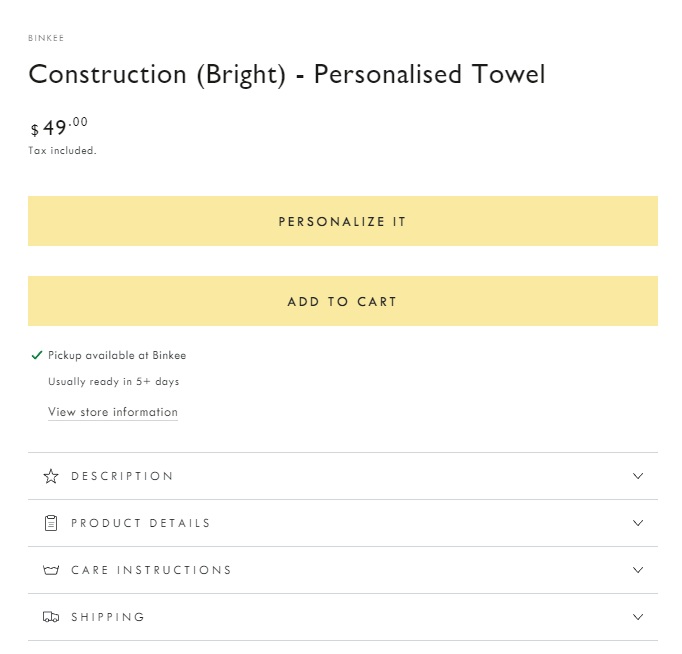Open the Shipping accordion row
Viewport: 682px width, 654px height.
[343, 617]
